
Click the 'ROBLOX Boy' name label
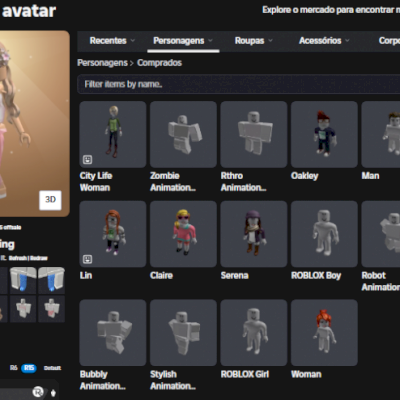(x=316, y=275)
